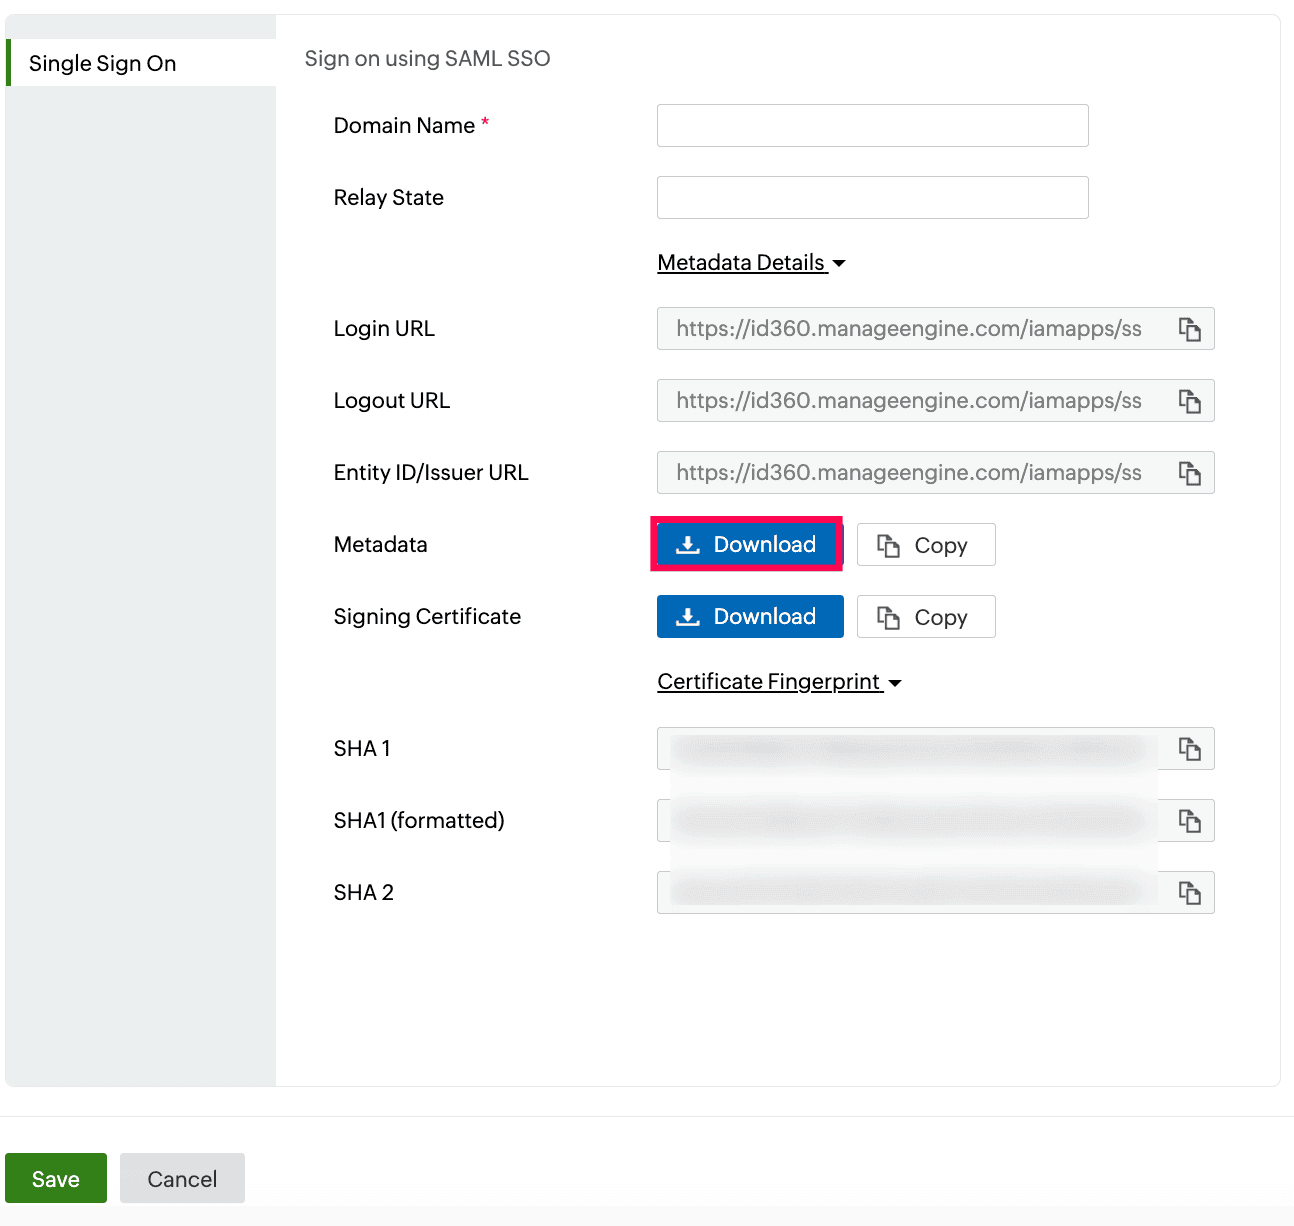Download the Signing Certificate
The image size is (1294, 1226).
[750, 616]
